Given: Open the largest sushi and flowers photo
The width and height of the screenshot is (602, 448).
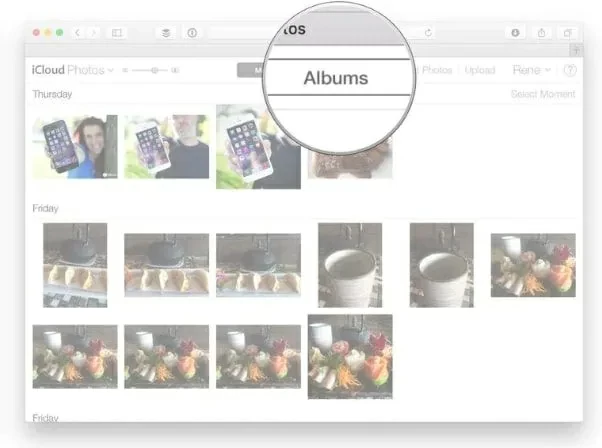Looking at the screenshot, I should pyautogui.click(x=350, y=357).
